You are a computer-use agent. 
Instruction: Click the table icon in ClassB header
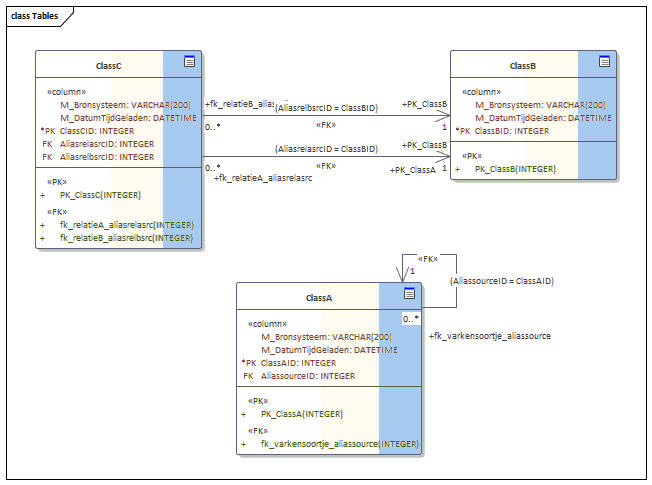click(x=604, y=62)
